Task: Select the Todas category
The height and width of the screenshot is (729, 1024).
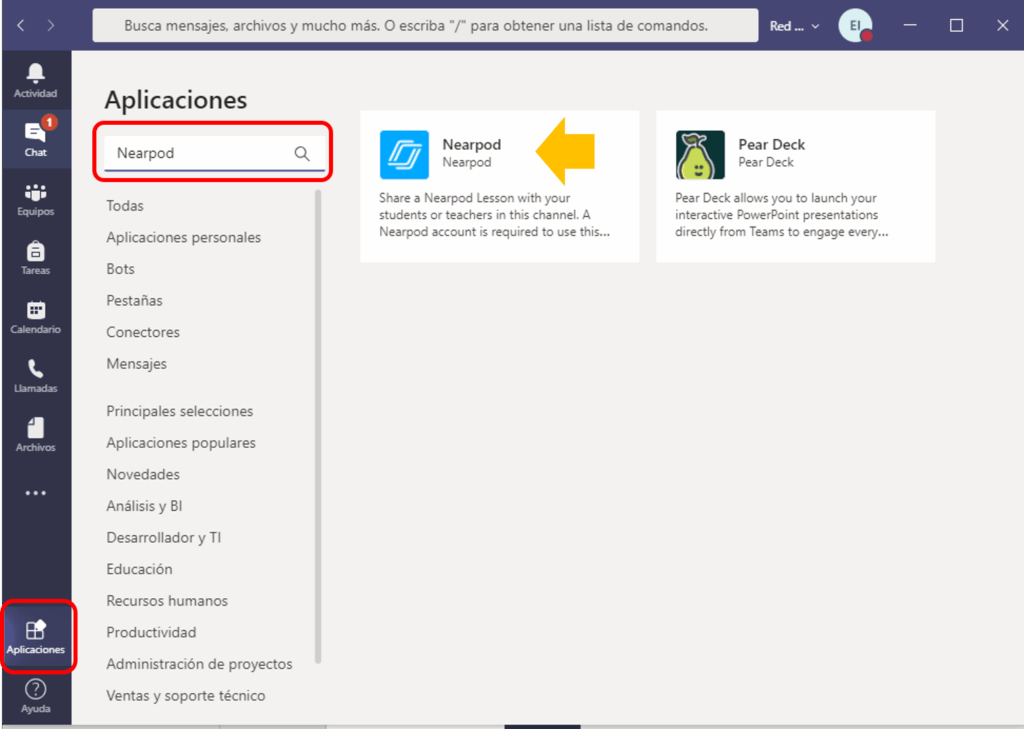Action: pos(125,206)
